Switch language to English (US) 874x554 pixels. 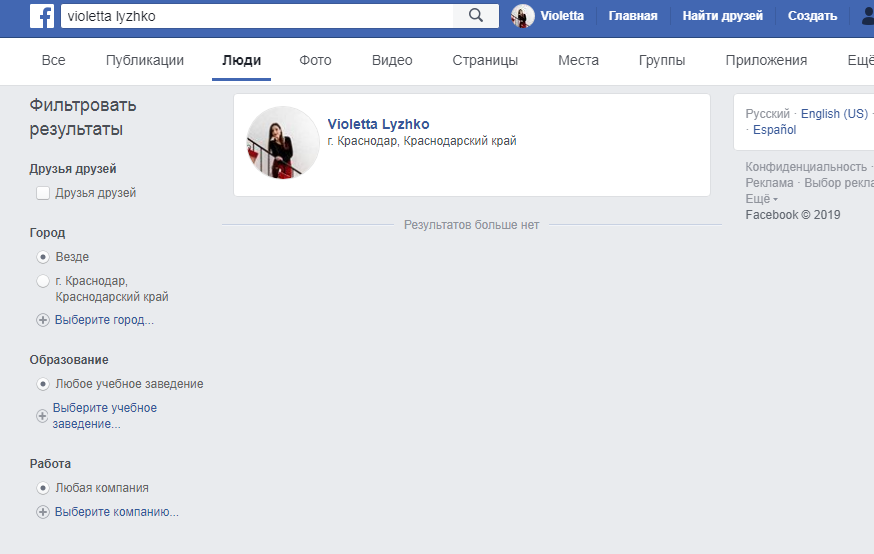tap(834, 114)
